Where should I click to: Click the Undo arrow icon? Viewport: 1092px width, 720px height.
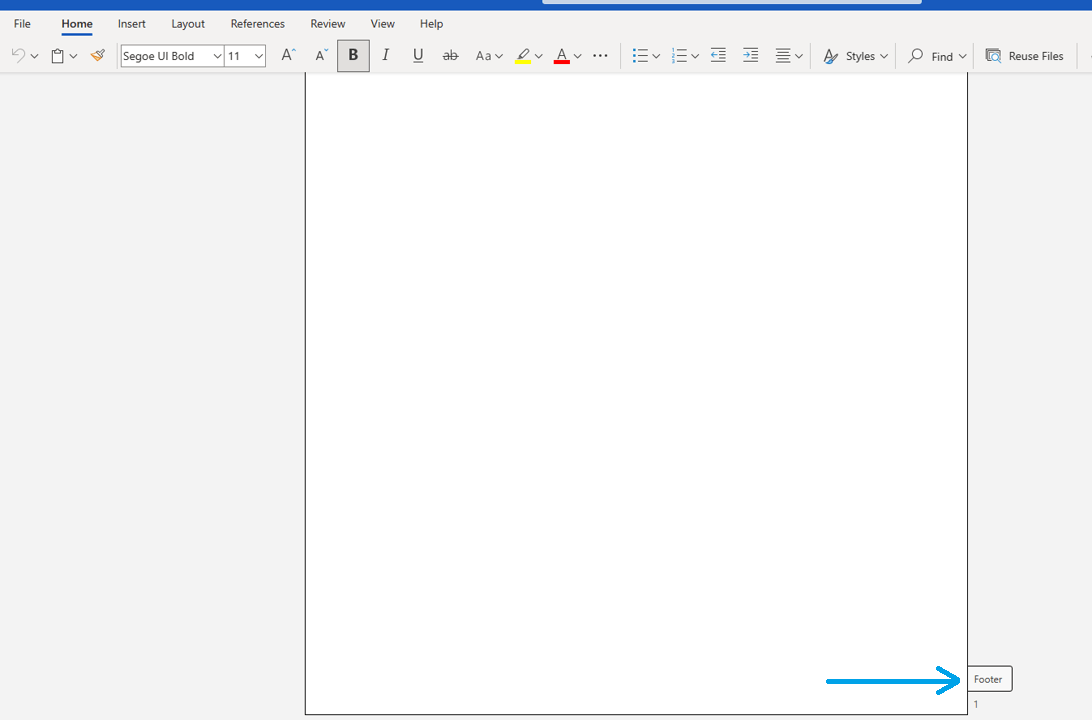click(19, 56)
